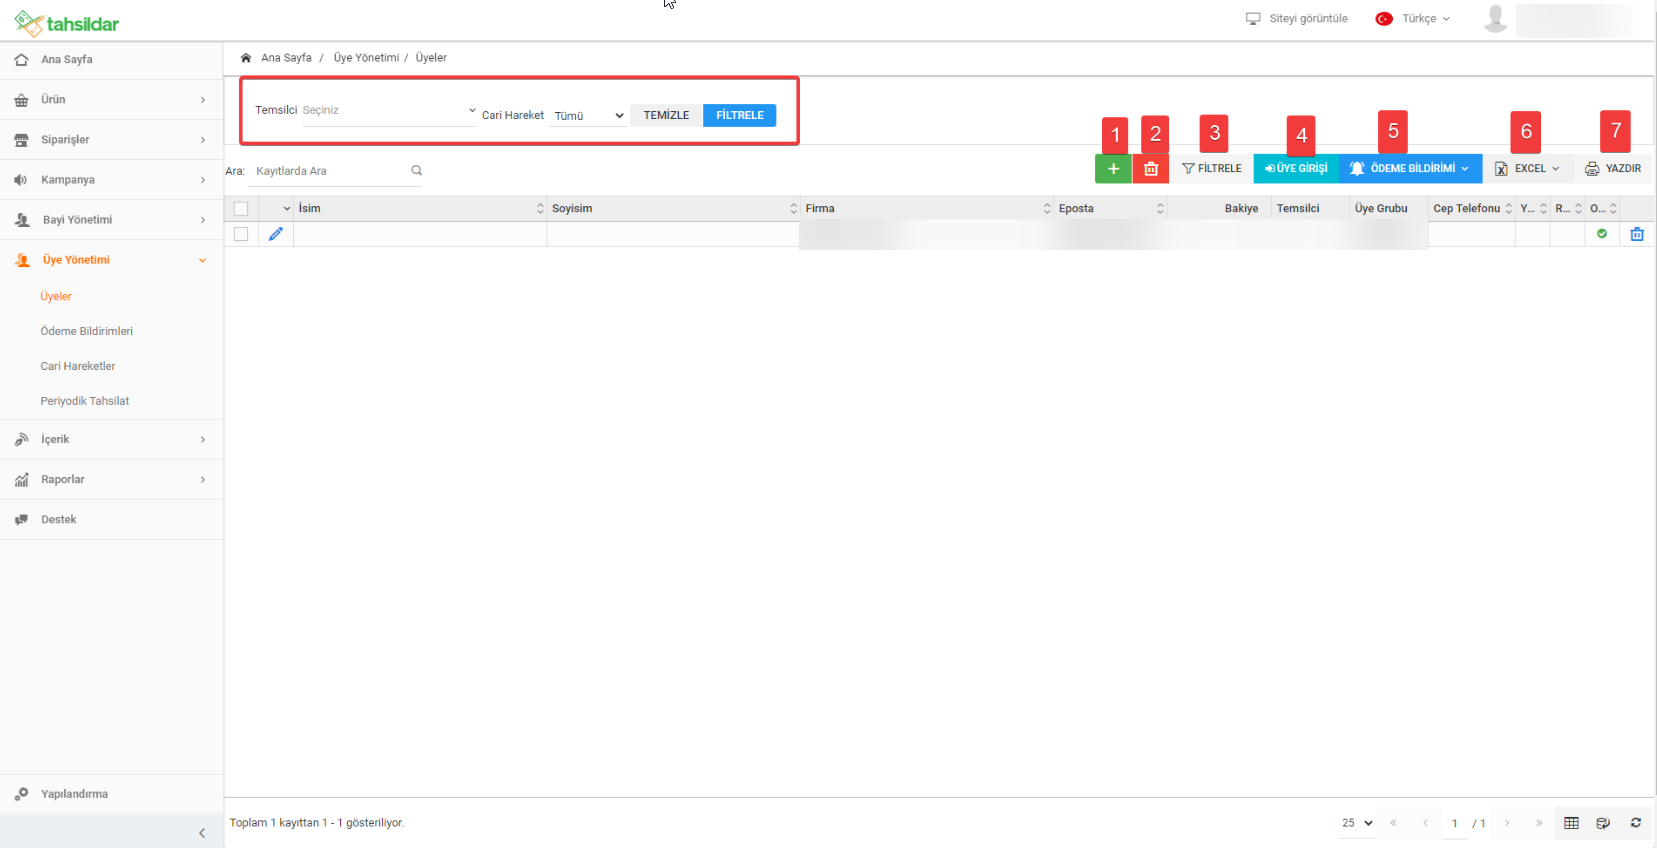
Task: Open the page size 25 dropdown
Action: coord(1357,823)
